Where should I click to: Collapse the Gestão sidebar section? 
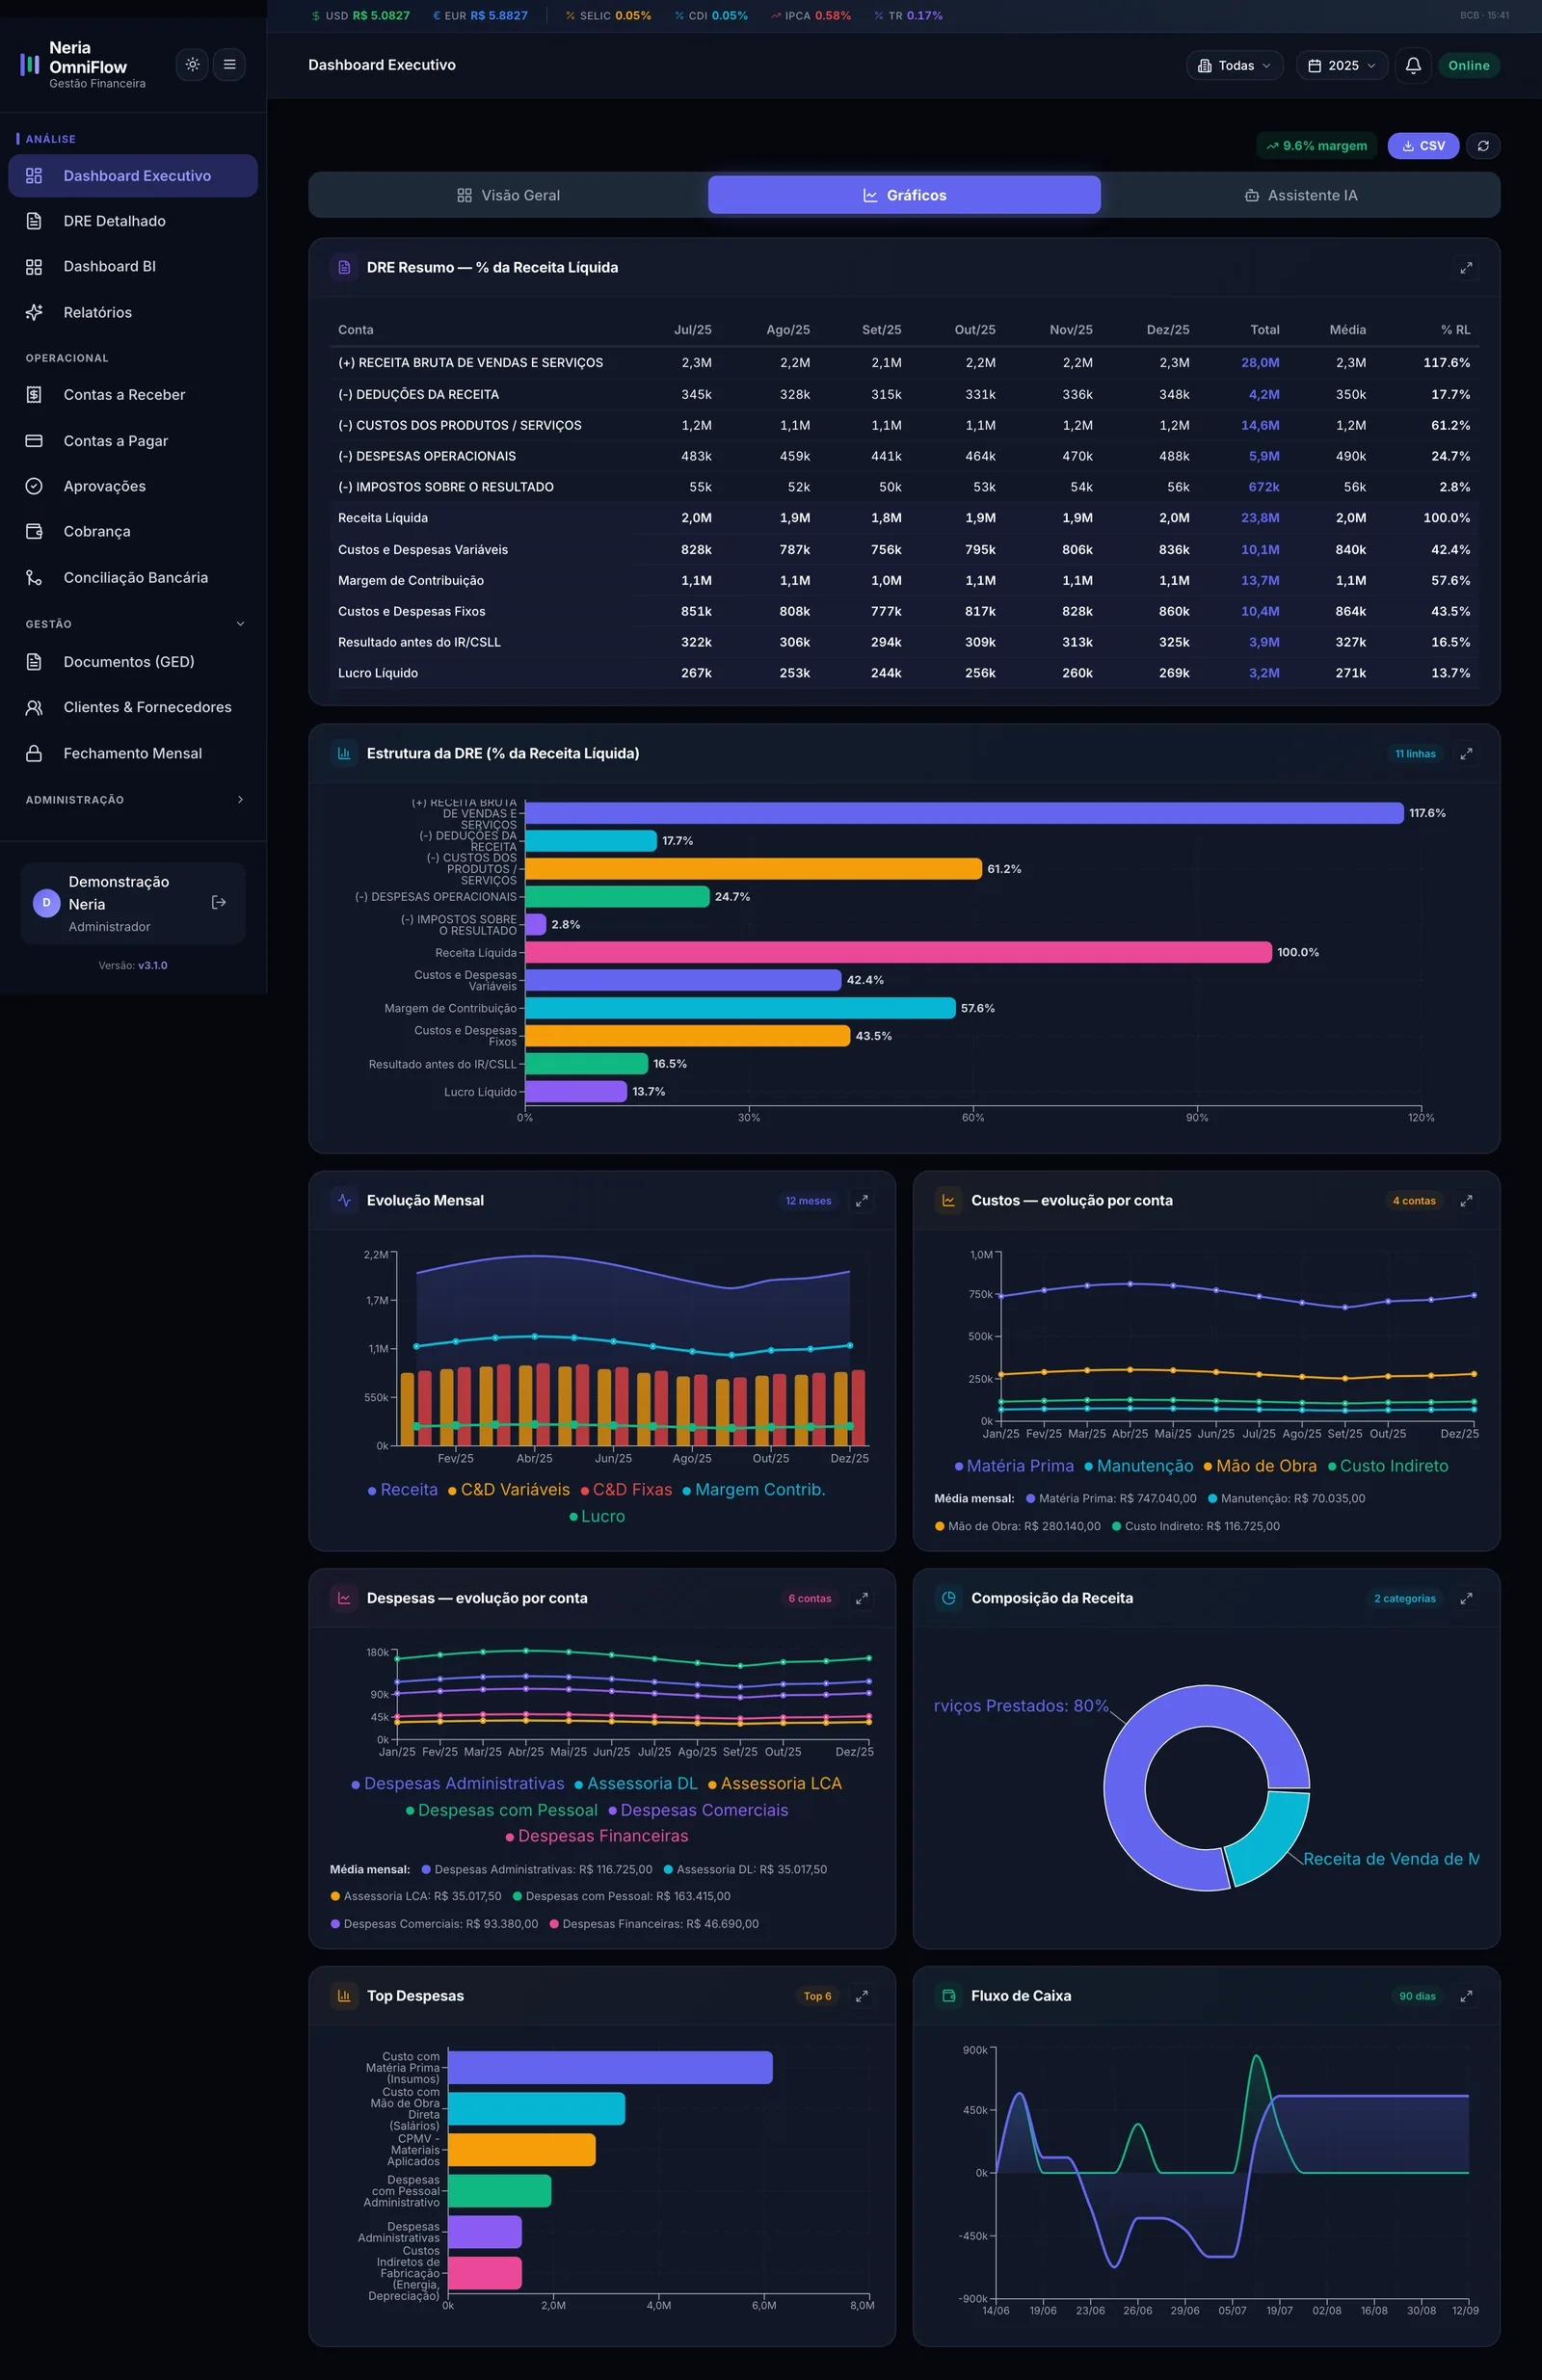tap(133, 624)
